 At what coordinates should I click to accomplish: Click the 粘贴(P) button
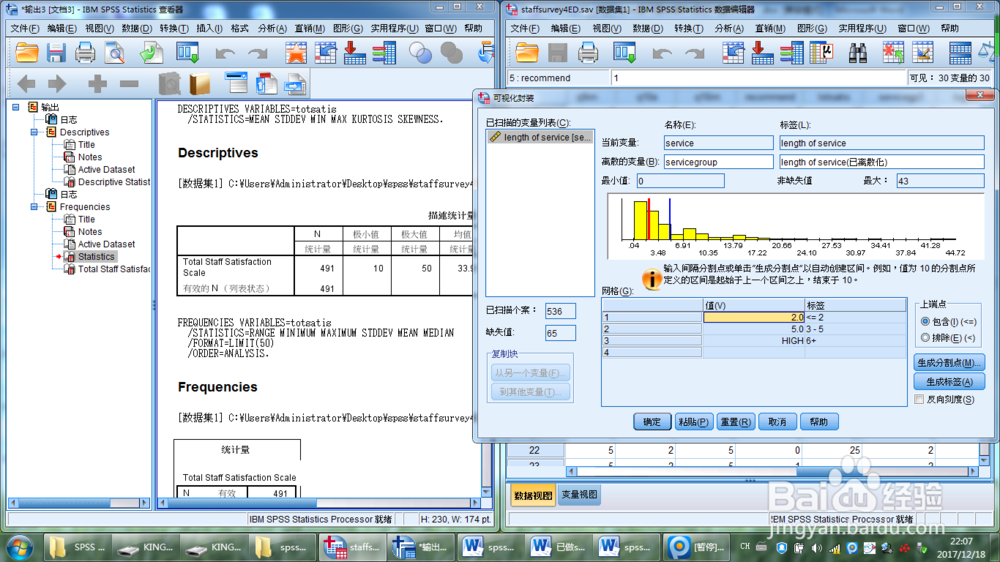(x=693, y=422)
